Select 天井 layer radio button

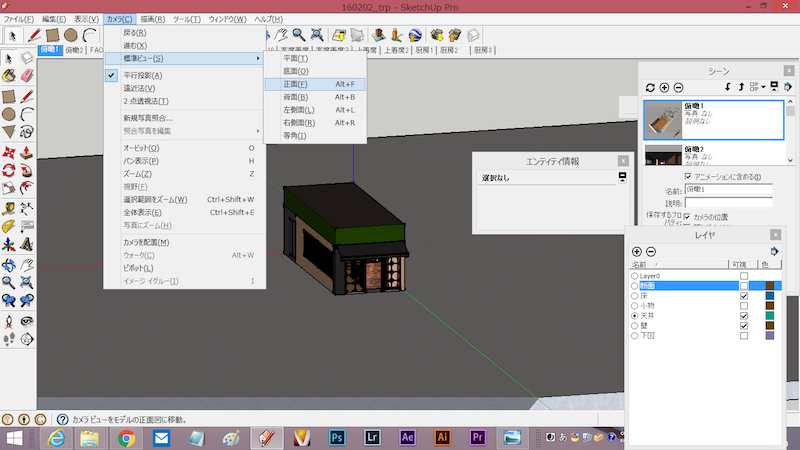coord(635,316)
